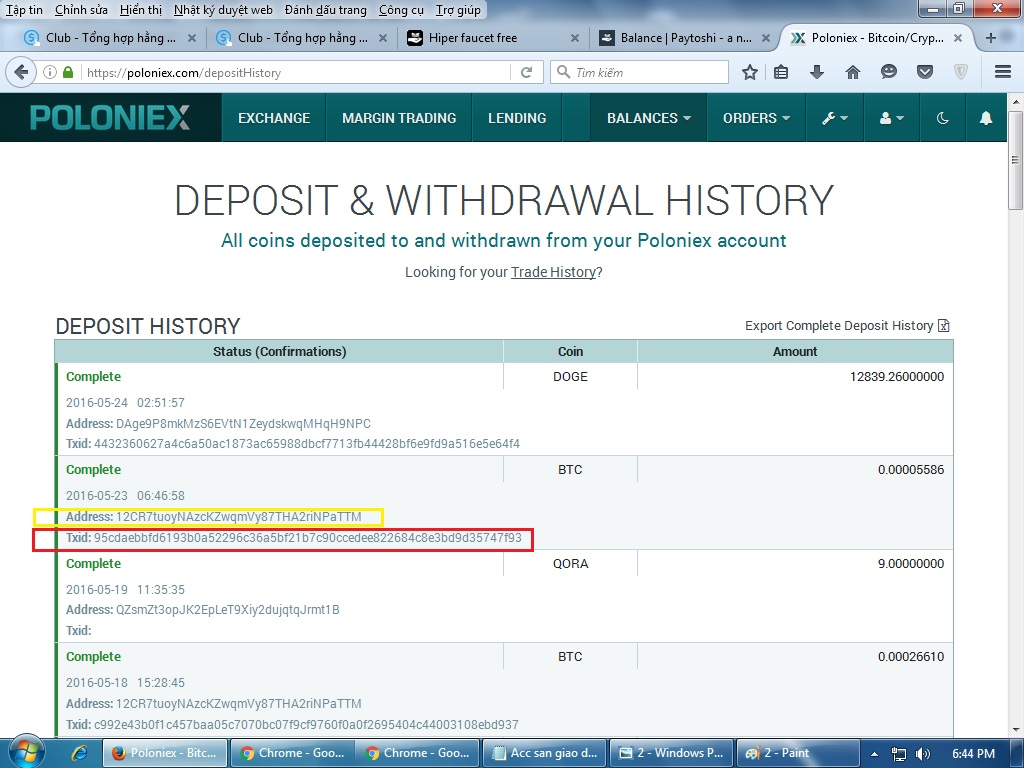Click the taskbar clock 6:44 PM
1024x768 pixels.
(x=974, y=754)
